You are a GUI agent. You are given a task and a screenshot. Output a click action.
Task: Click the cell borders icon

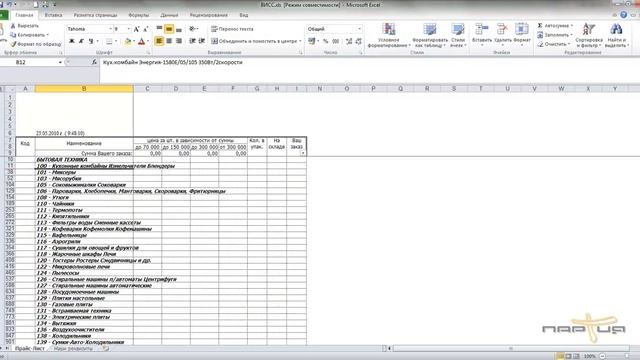109,41
